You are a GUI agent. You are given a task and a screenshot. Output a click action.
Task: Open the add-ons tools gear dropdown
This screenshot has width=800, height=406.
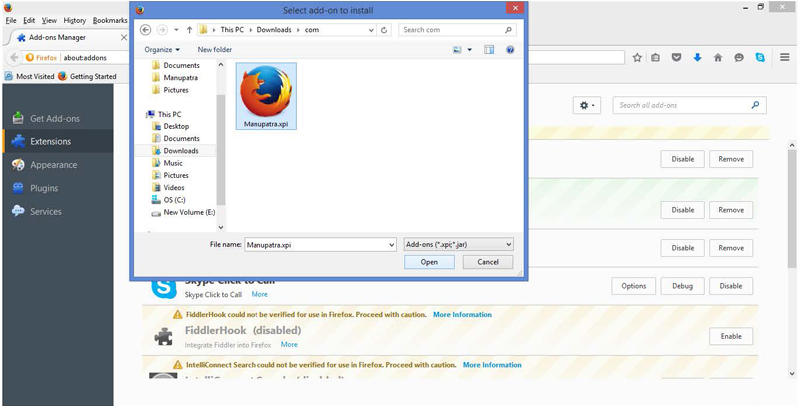click(587, 106)
